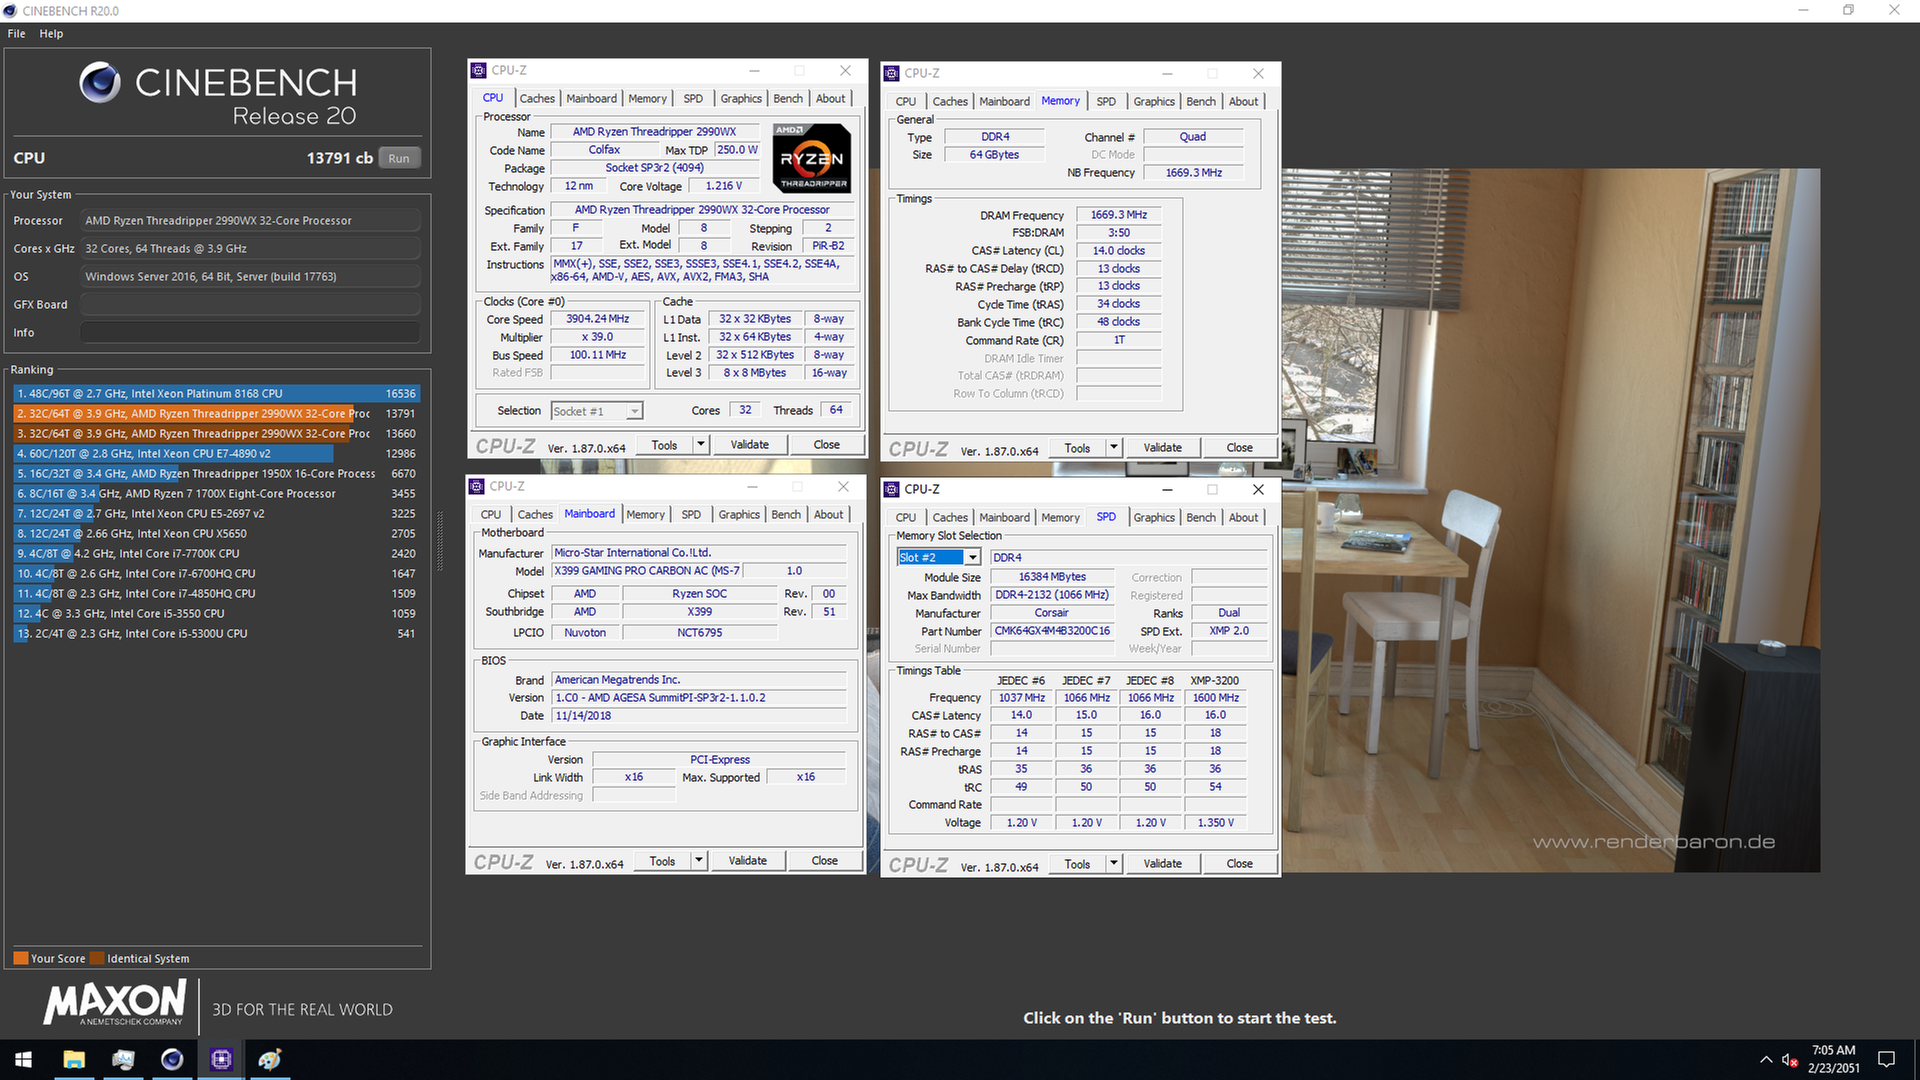Expand Tools dropdown arrow in CPU window
The height and width of the screenshot is (1080, 1920).
pyautogui.click(x=700, y=445)
